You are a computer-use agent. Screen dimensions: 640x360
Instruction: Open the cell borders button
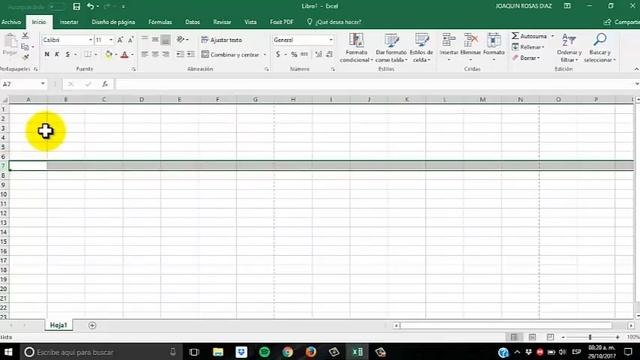click(88, 54)
